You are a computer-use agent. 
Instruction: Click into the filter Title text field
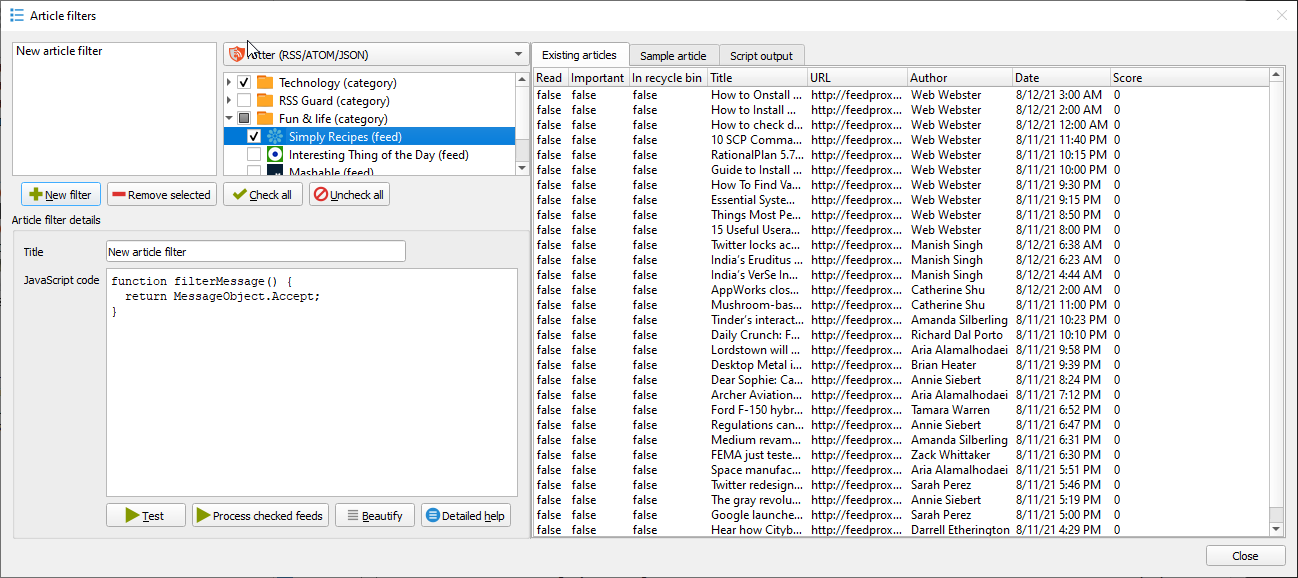click(x=255, y=252)
